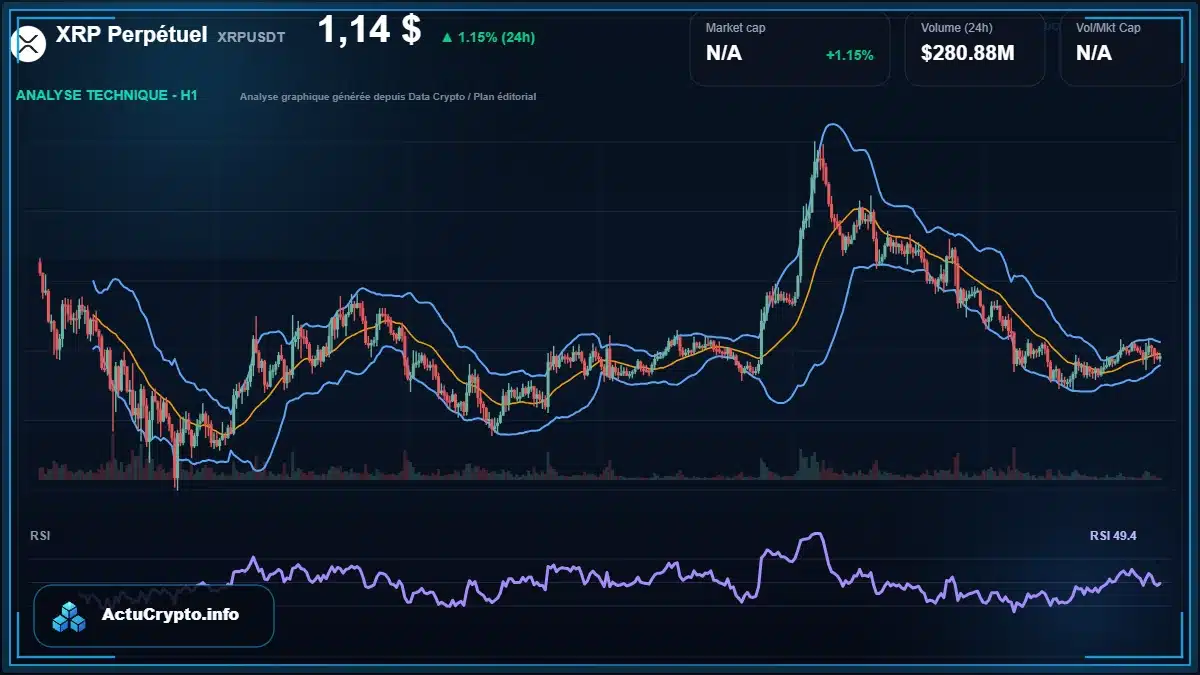Click the 1,14 $ price value
The image size is (1200, 675).
coord(369,30)
